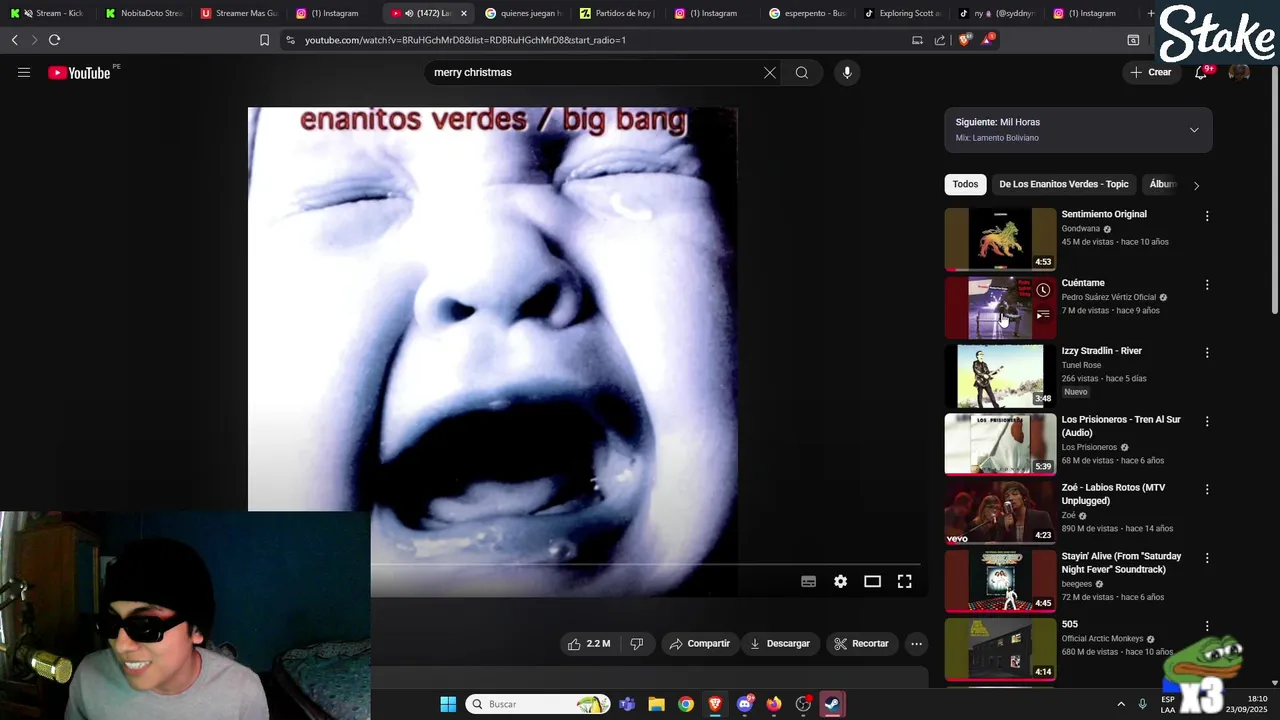
Task: Open the Sentimiento Original thumbnail
Action: click(x=1000, y=239)
